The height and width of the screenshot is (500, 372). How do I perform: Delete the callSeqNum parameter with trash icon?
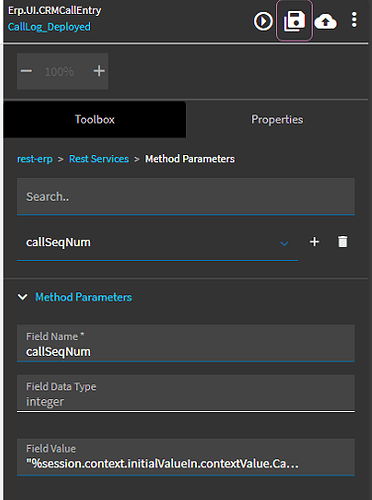343,242
